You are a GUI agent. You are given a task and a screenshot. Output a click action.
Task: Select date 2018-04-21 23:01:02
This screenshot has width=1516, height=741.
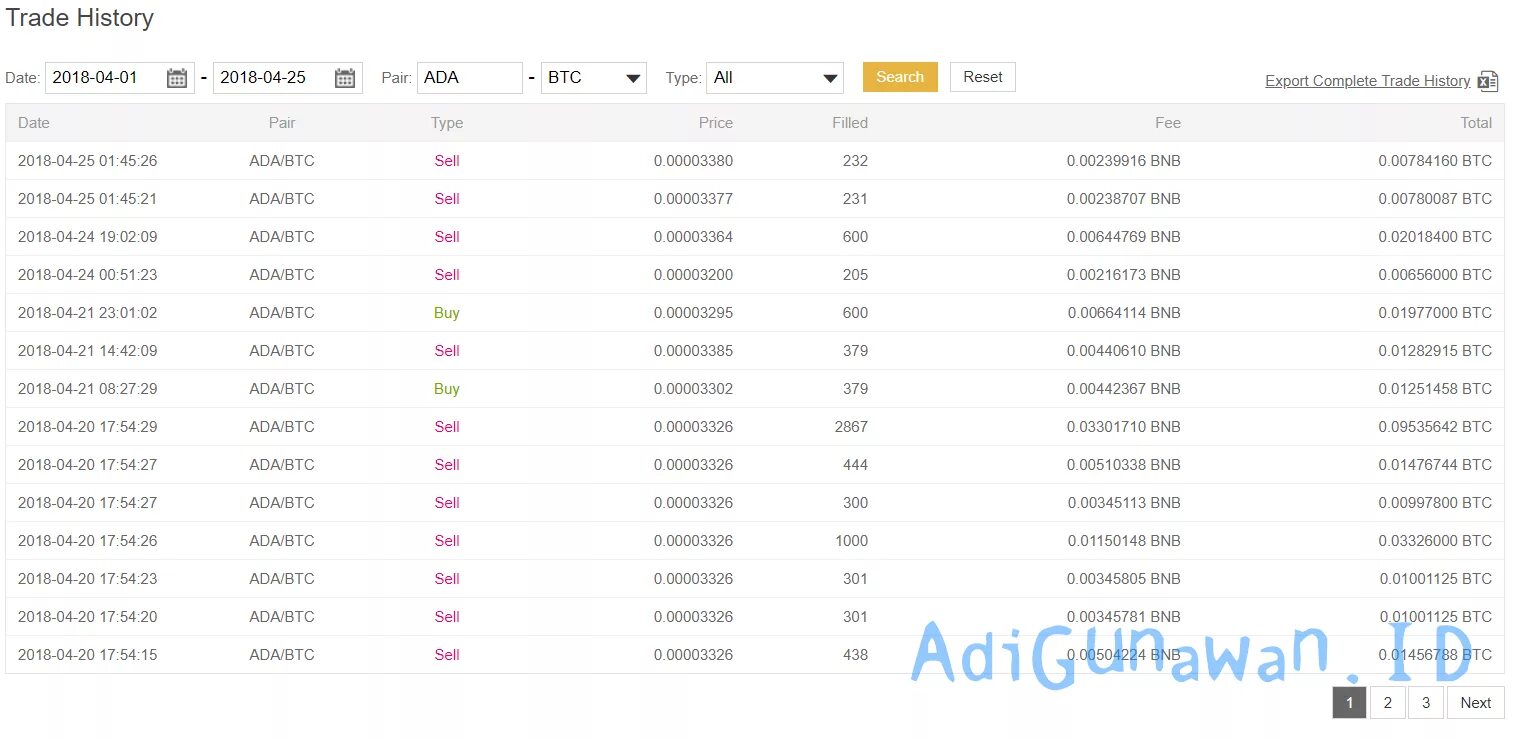tap(88, 313)
